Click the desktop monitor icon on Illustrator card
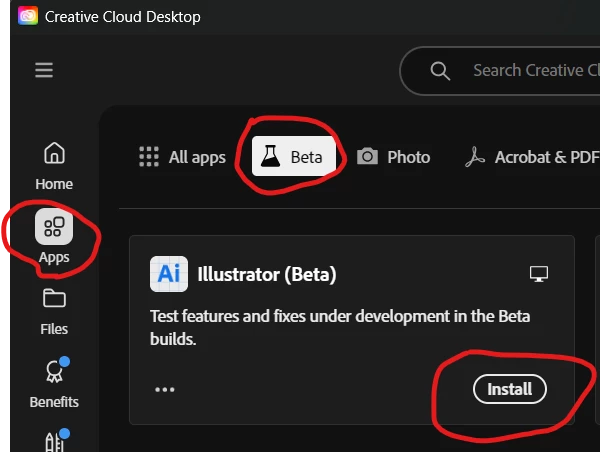 pos(539,274)
